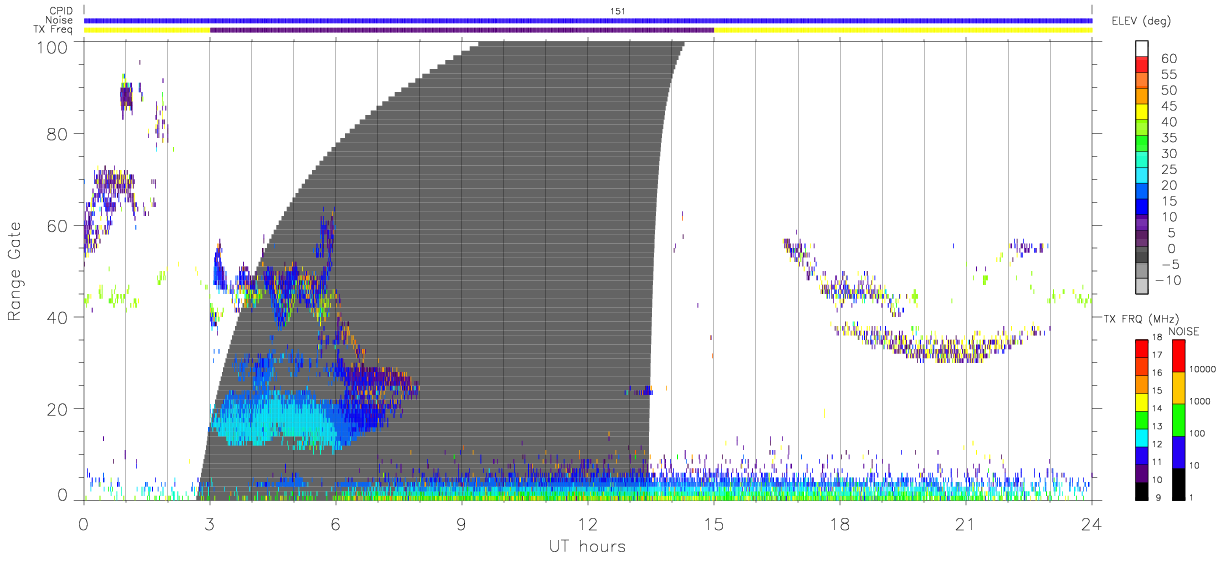Select the red top swatch of the NOISE bar

point(1178,356)
